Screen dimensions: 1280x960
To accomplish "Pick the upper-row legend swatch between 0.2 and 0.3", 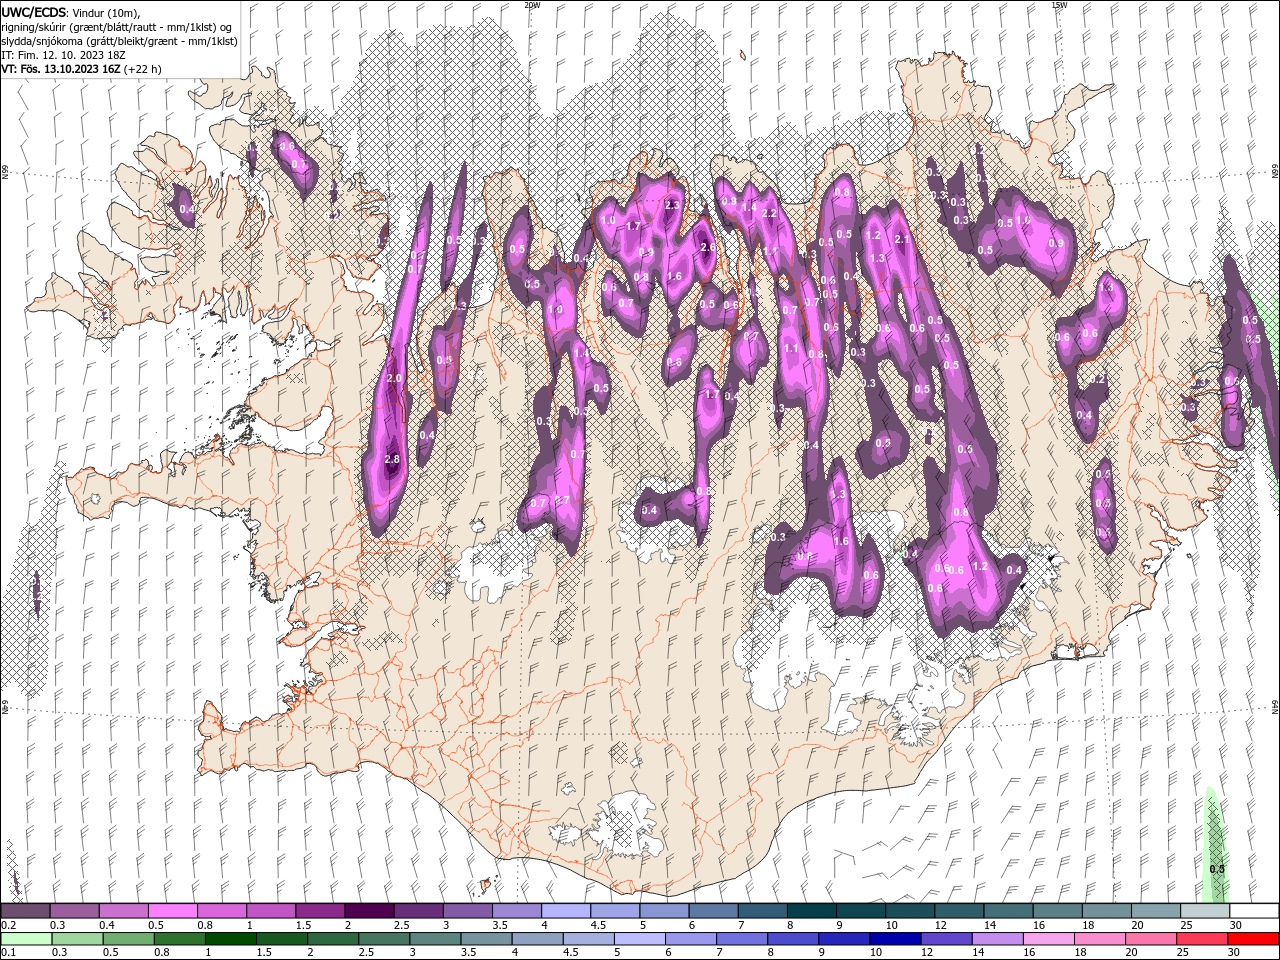I will (x=25, y=910).
